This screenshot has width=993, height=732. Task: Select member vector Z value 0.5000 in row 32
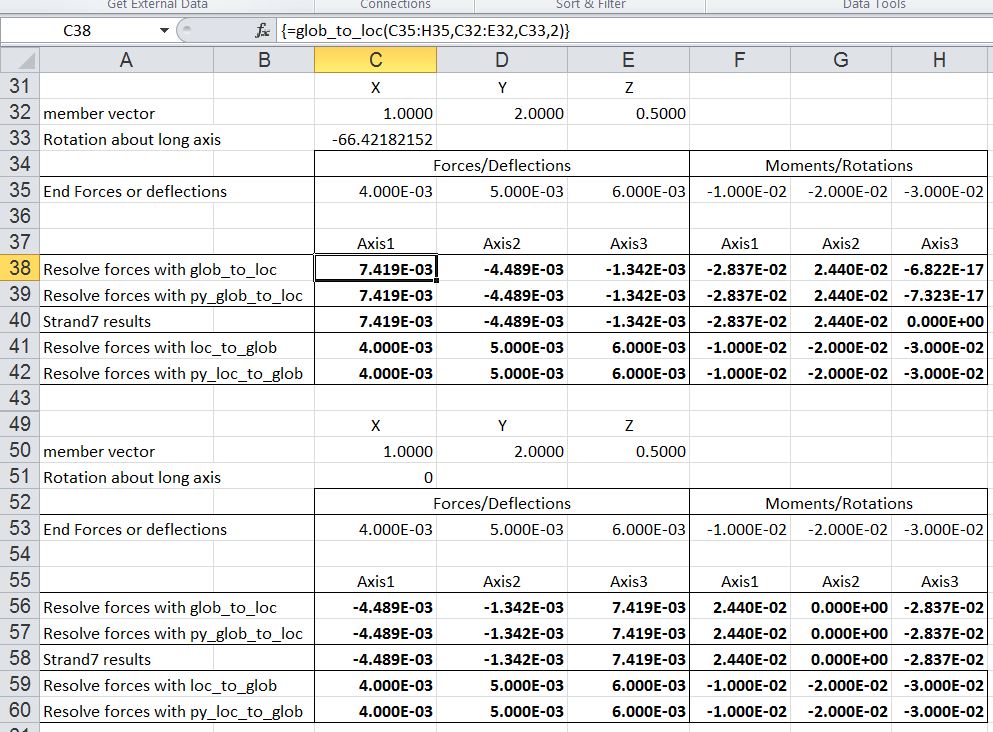click(628, 113)
